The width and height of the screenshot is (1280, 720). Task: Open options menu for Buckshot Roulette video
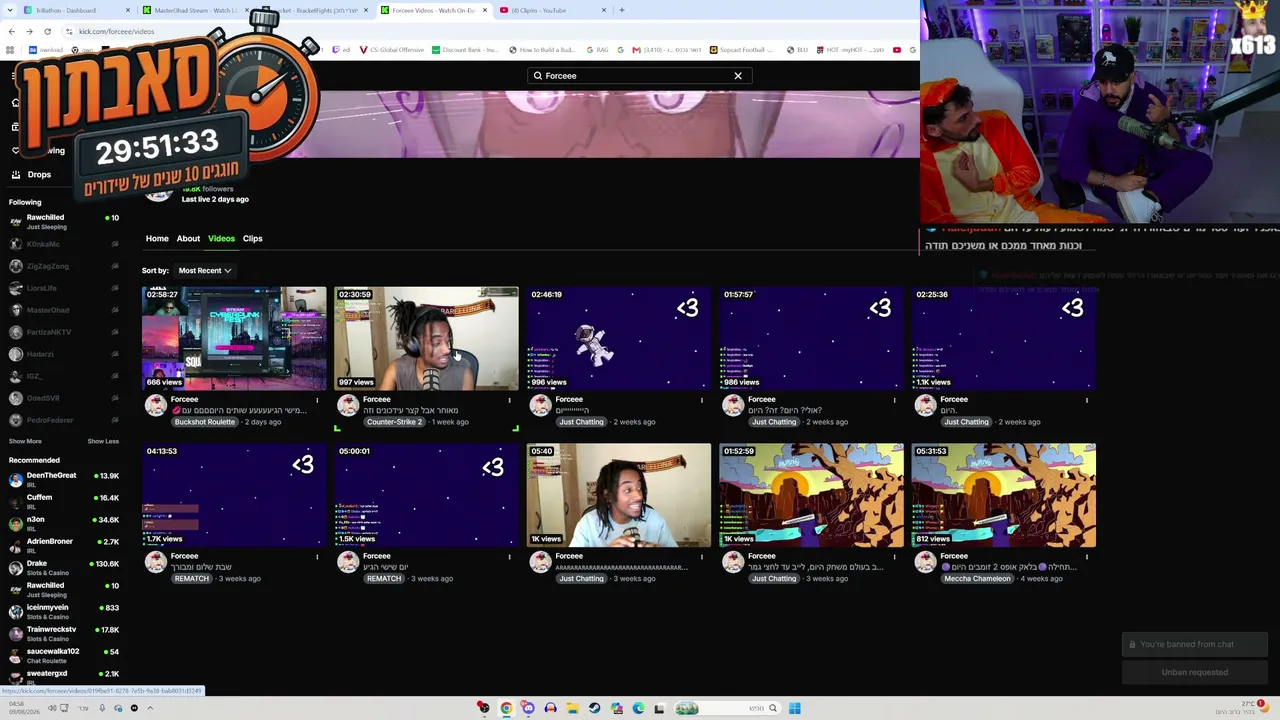(317, 400)
